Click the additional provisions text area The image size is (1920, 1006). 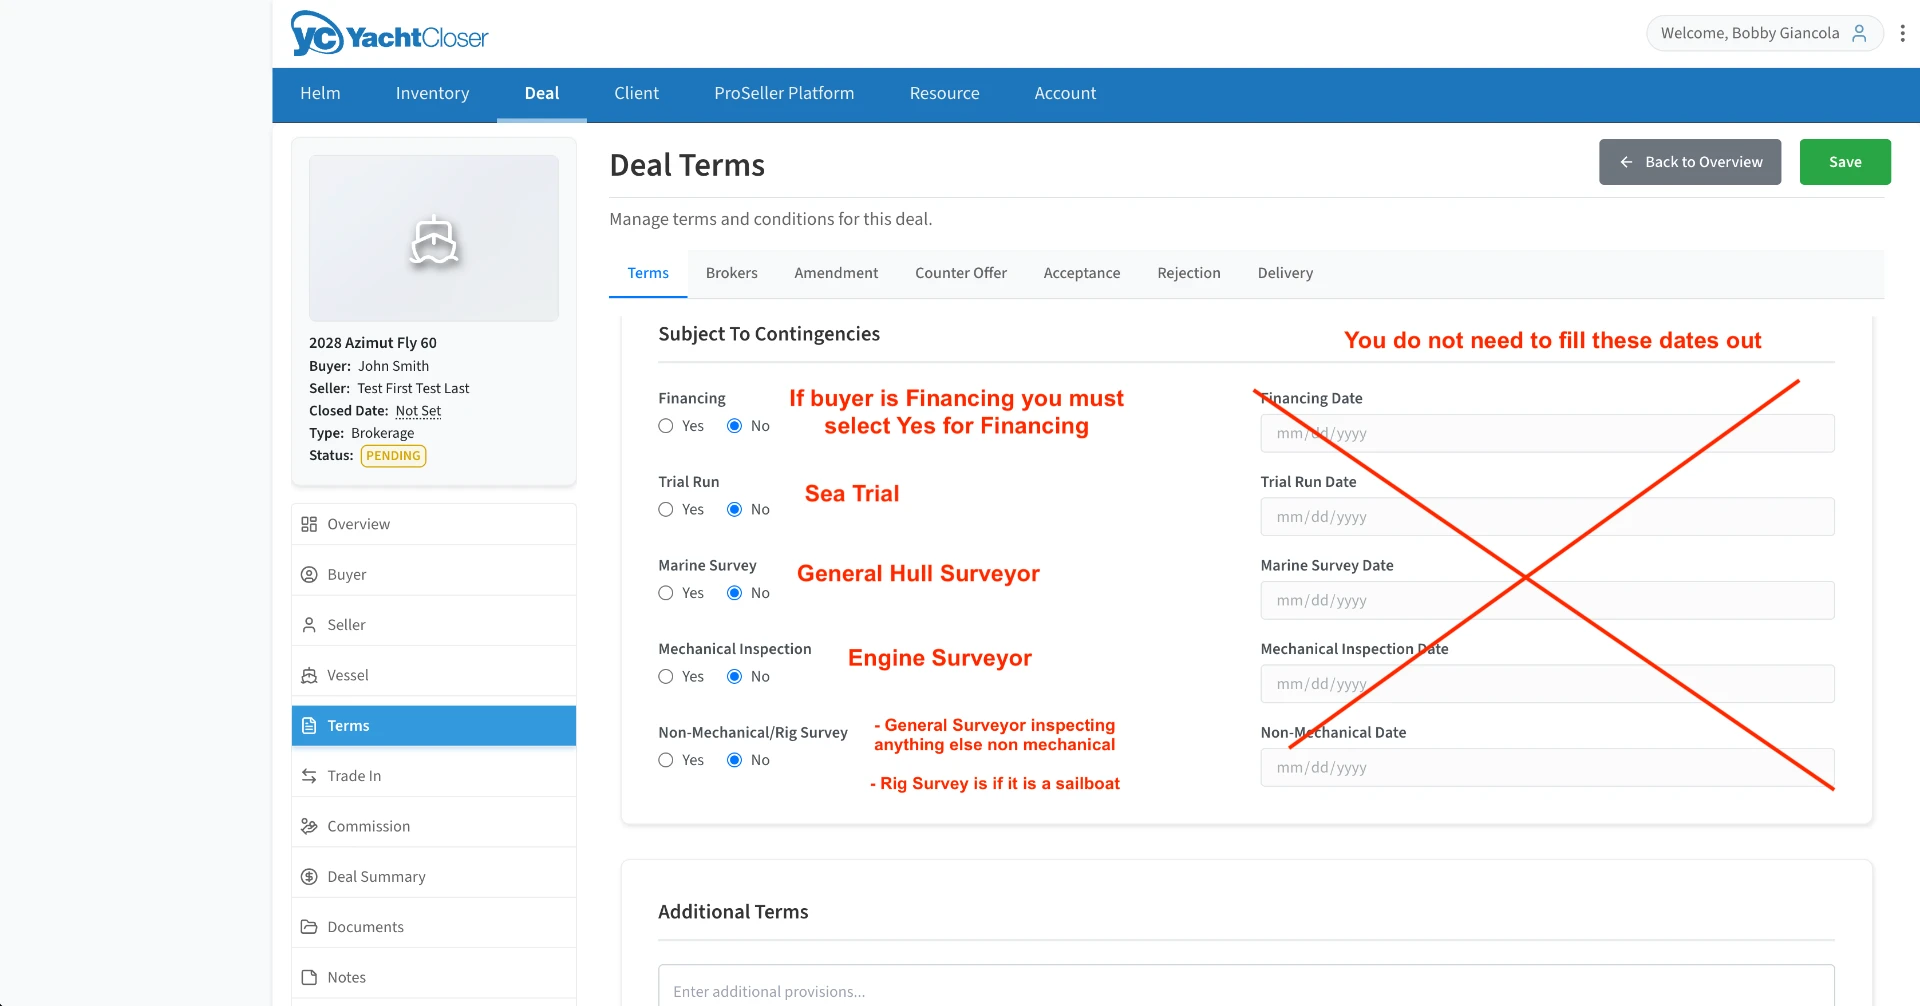coord(1246,986)
